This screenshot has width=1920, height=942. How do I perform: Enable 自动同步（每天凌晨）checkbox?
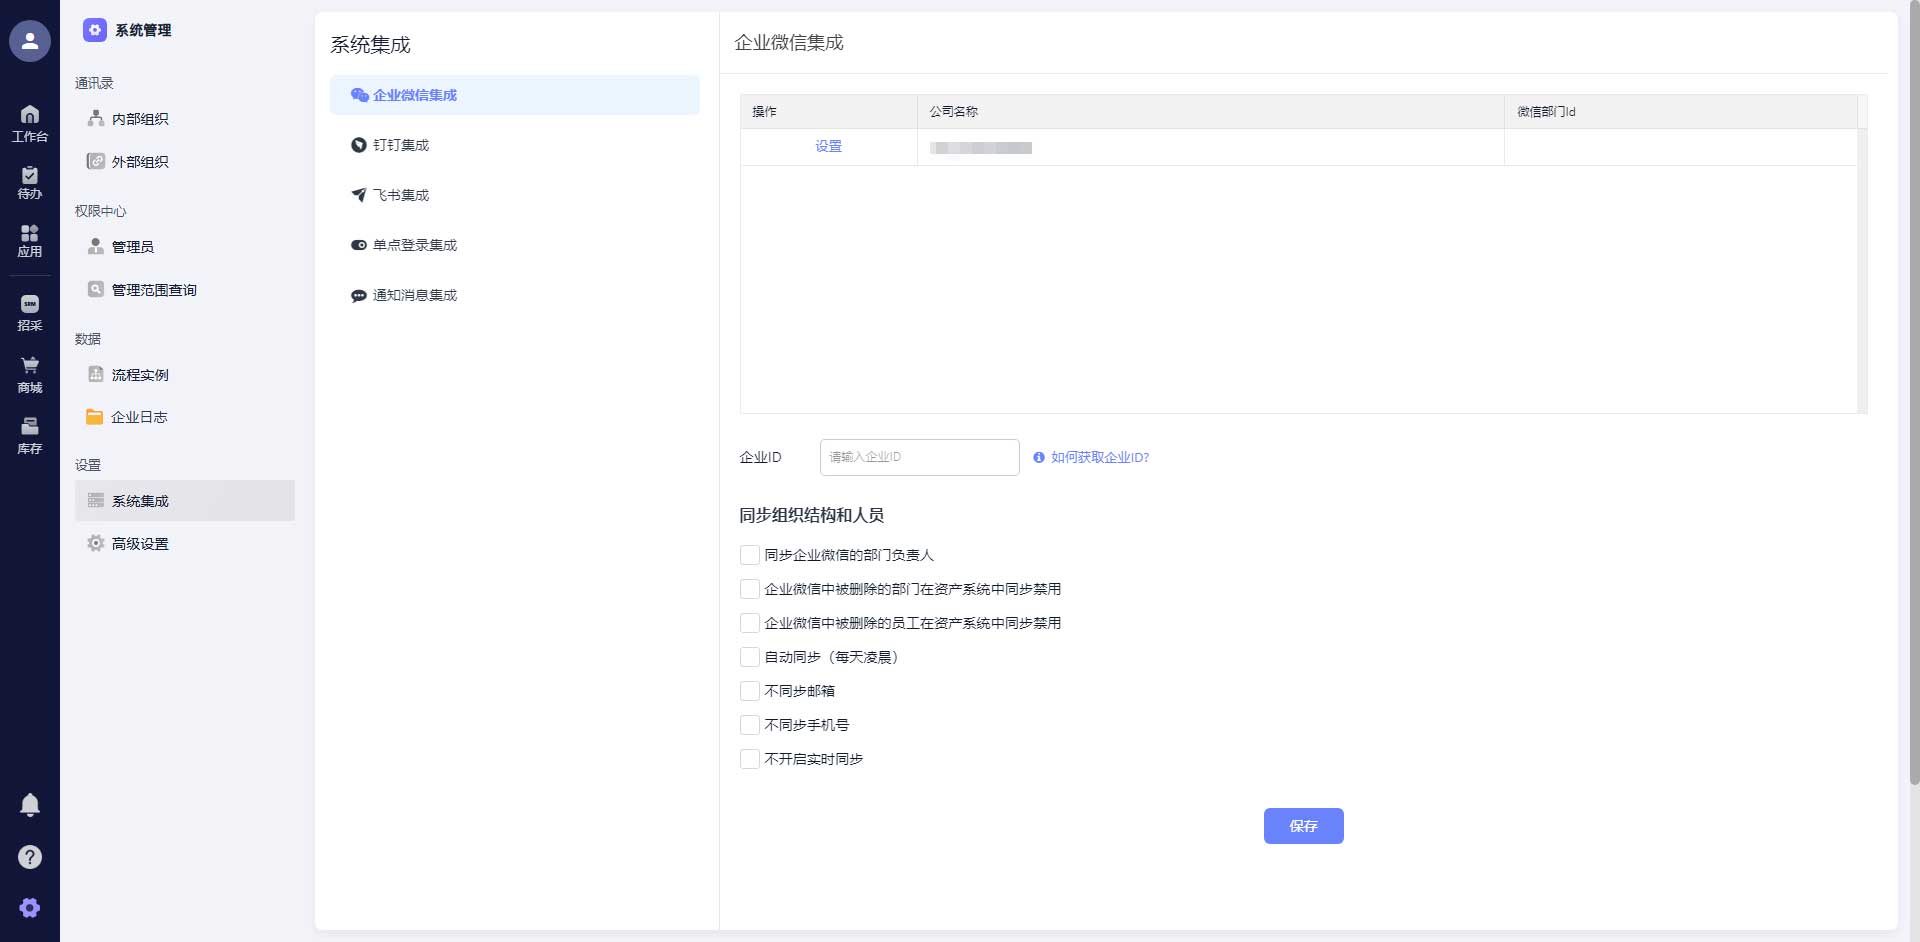750,657
